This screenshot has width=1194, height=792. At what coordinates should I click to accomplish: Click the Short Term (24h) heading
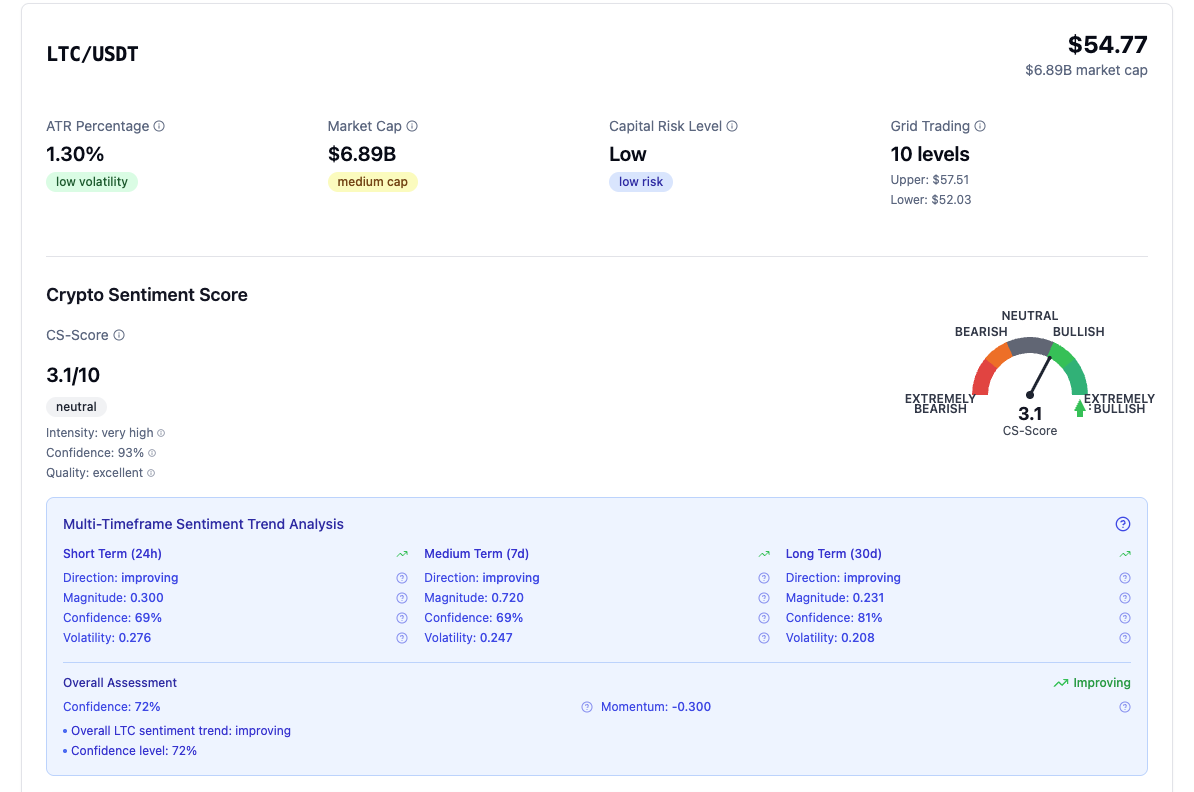(112, 554)
